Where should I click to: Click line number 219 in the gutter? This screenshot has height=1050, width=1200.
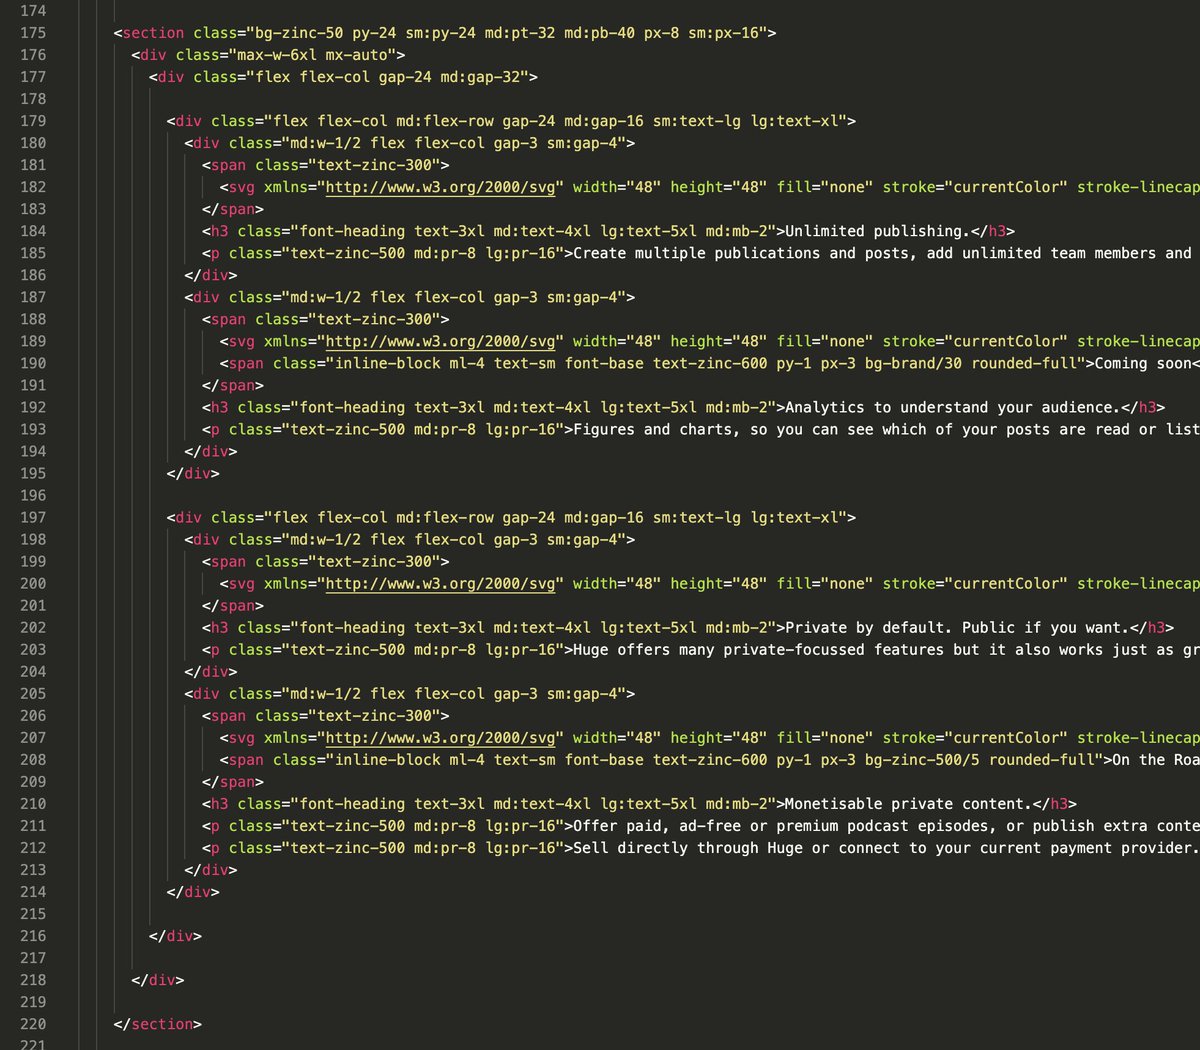pyautogui.click(x=33, y=1002)
